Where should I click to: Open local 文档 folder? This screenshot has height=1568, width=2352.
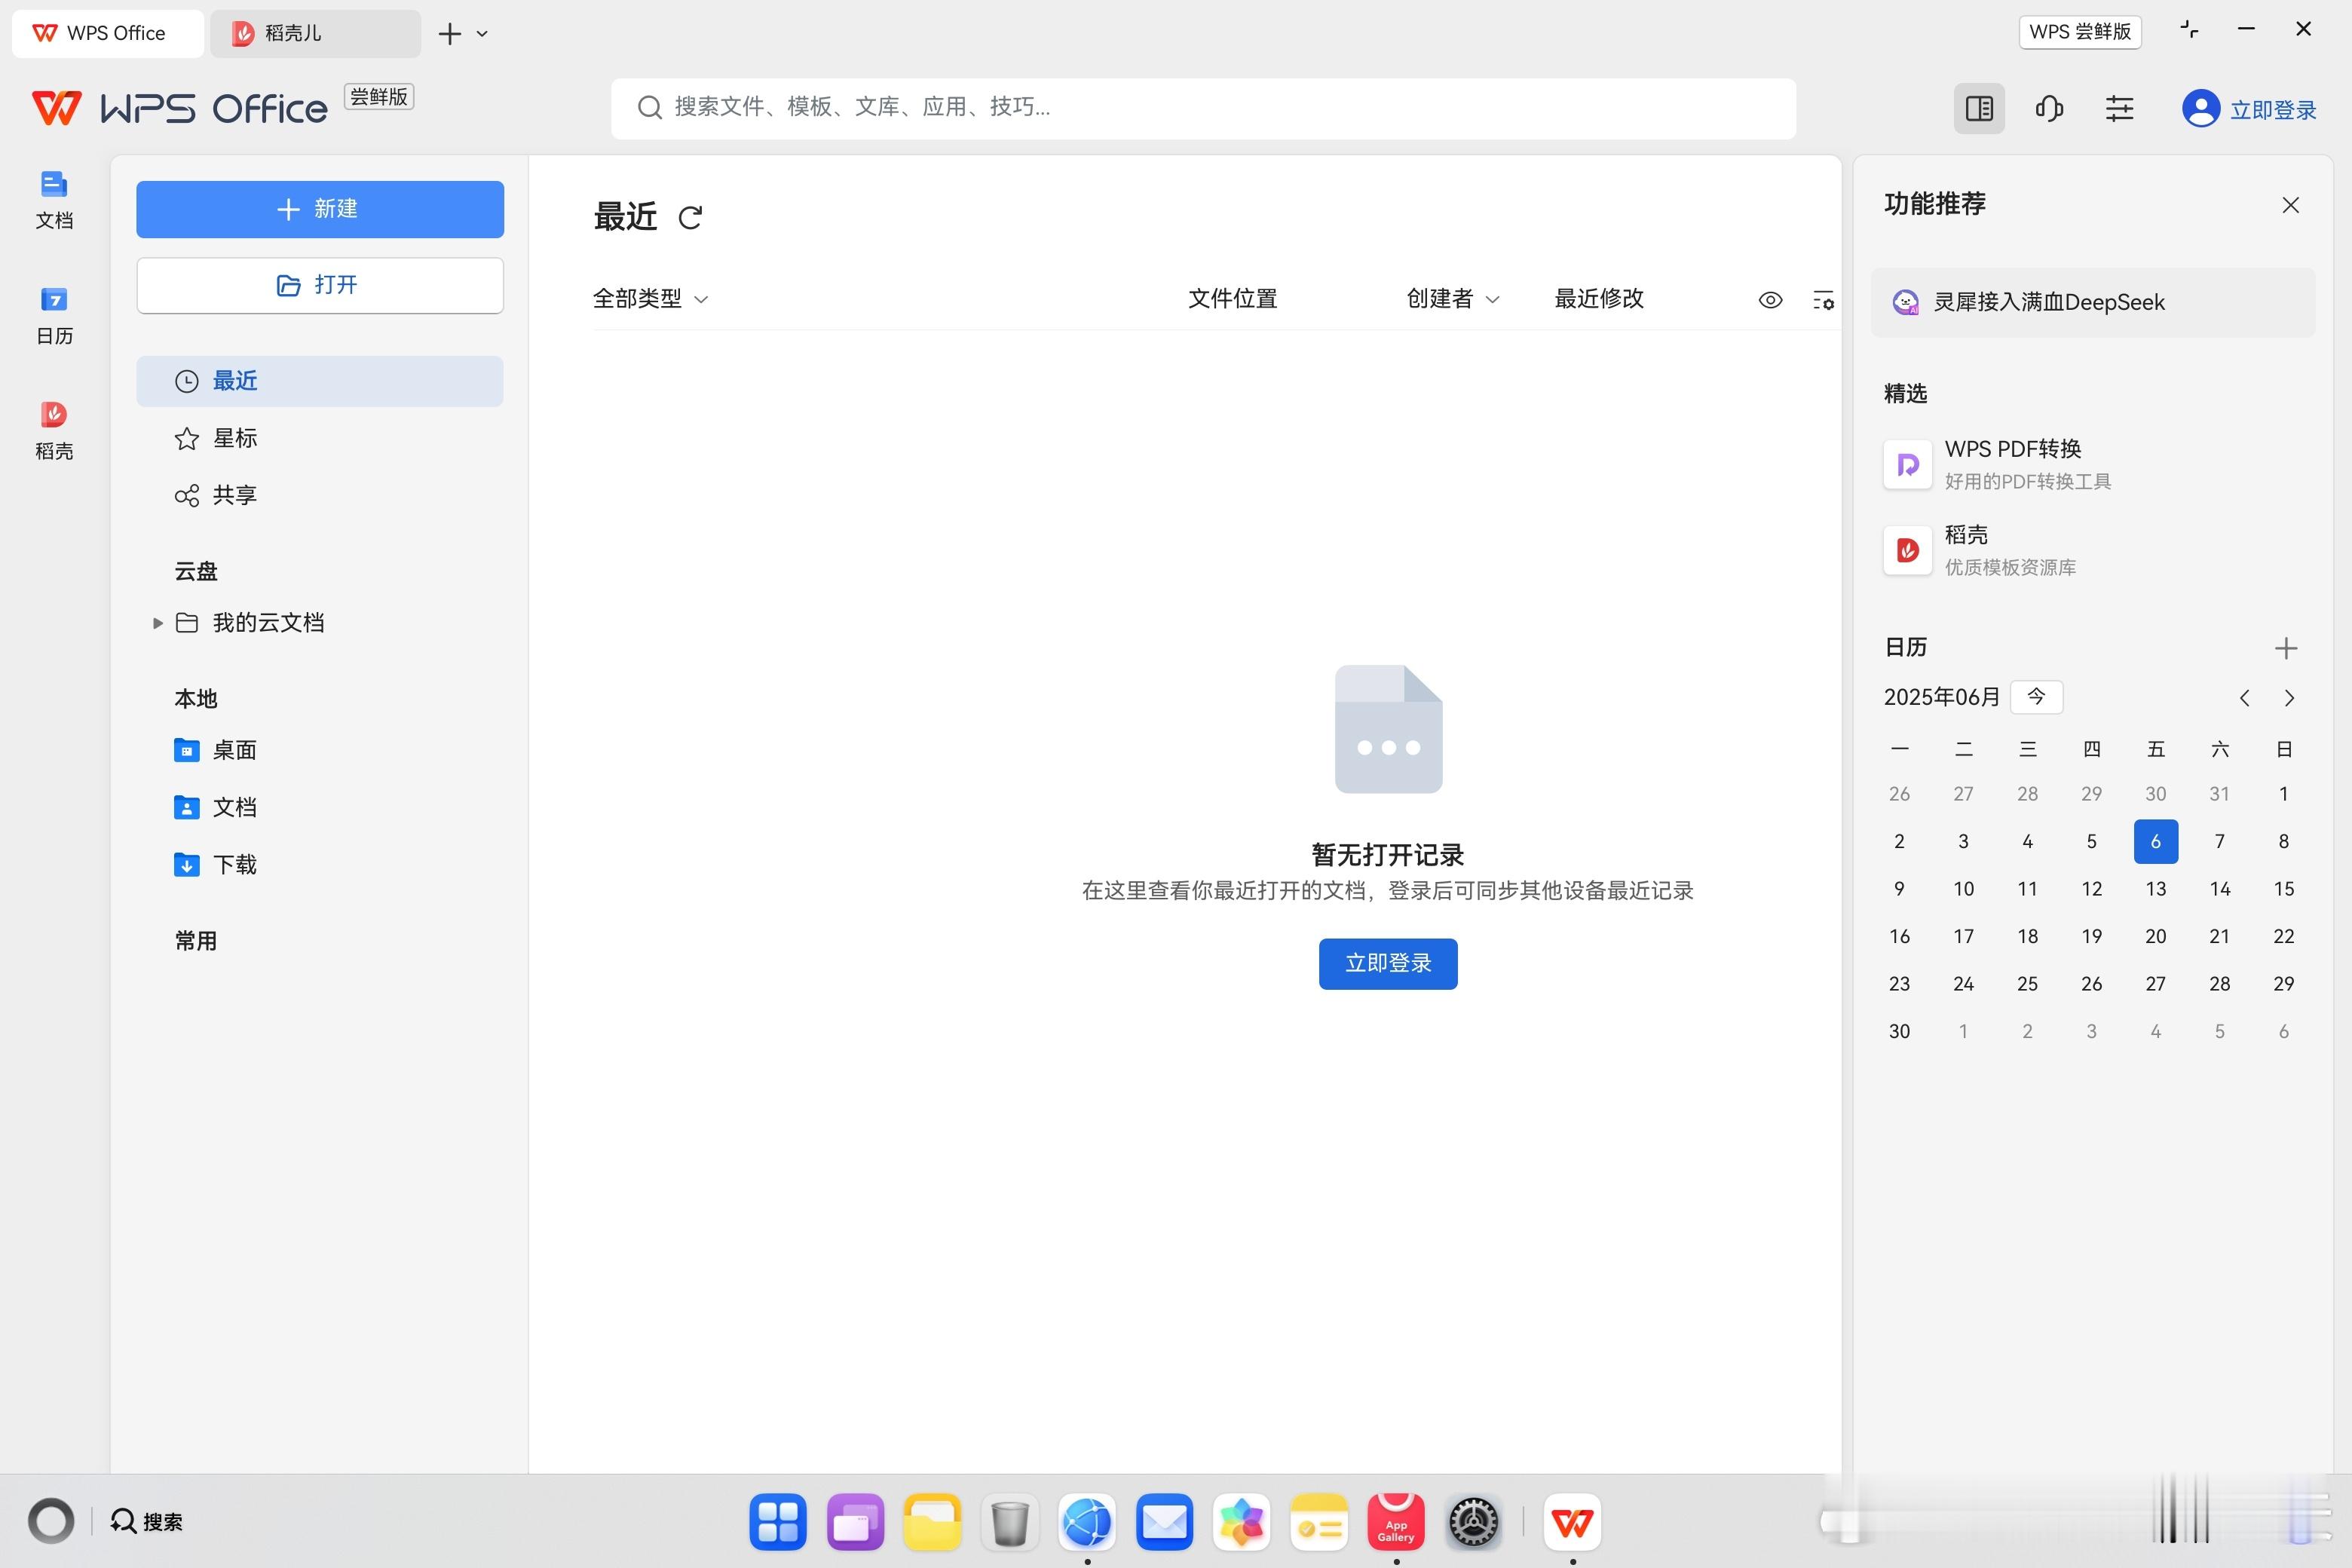coord(216,807)
